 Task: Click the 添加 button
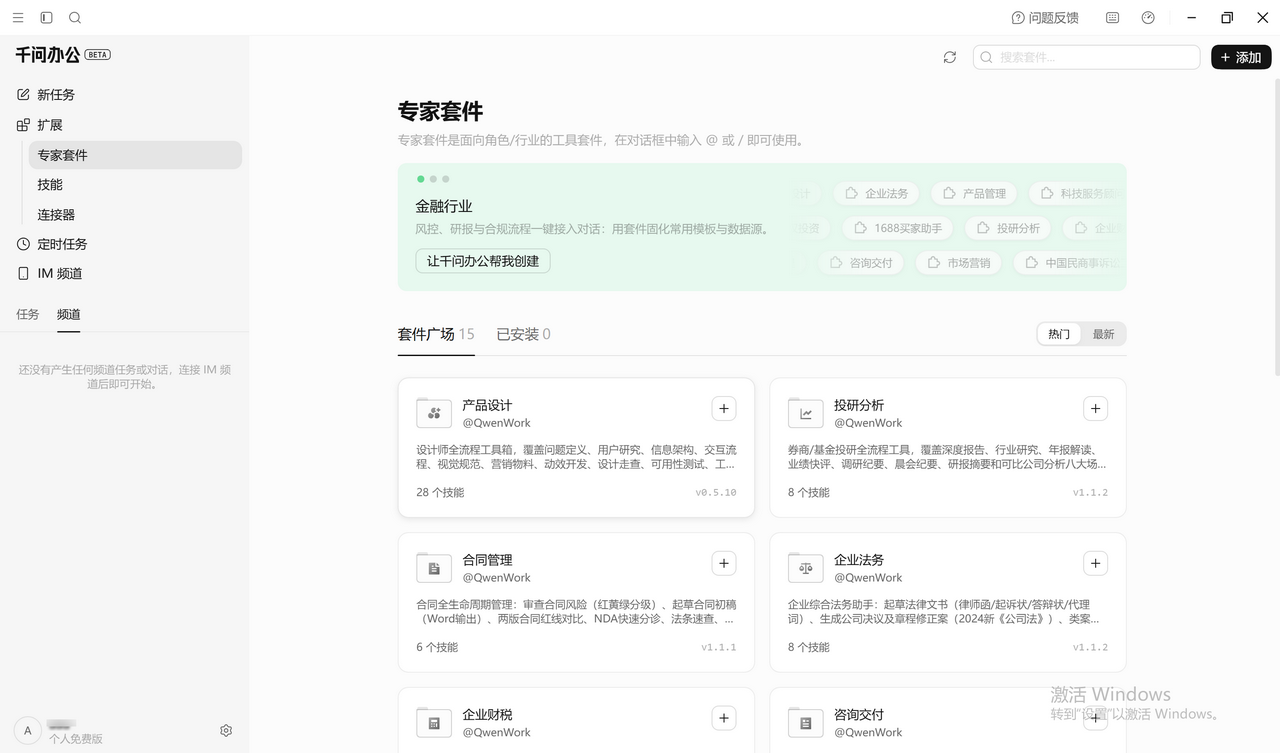click(1241, 57)
